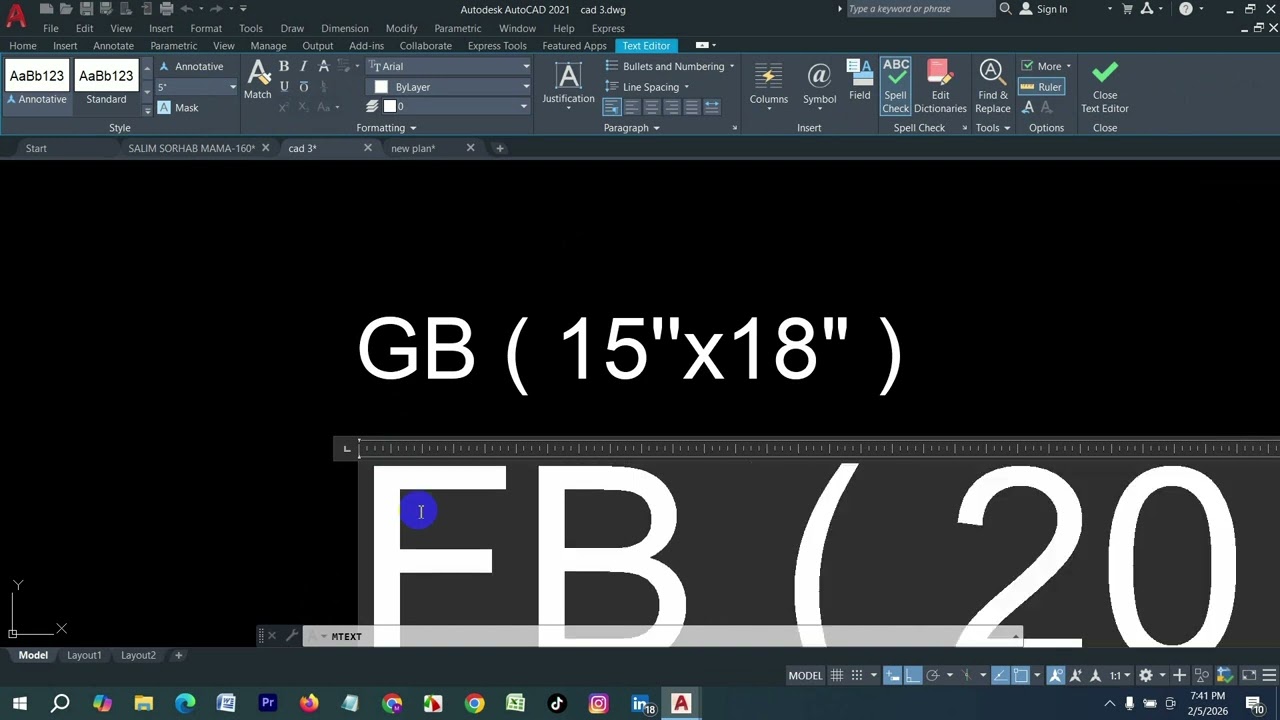Toggle polar tracking in status bar
The image size is (1280, 720).
tap(932, 676)
